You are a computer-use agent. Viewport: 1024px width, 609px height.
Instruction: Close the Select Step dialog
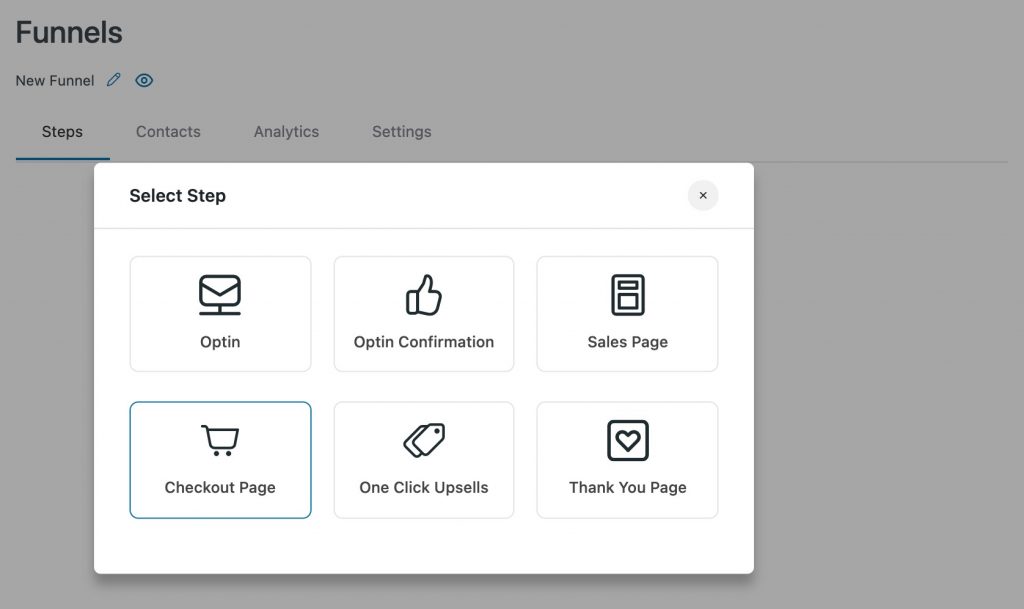(703, 195)
